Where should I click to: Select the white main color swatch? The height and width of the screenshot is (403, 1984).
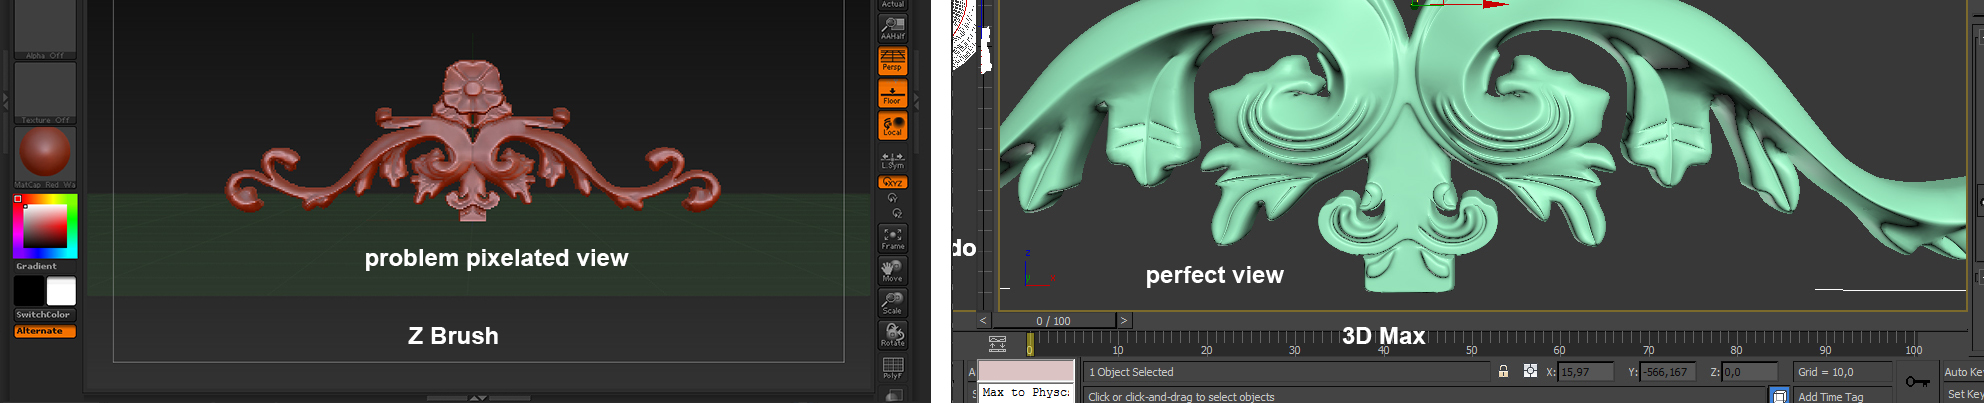pos(61,291)
